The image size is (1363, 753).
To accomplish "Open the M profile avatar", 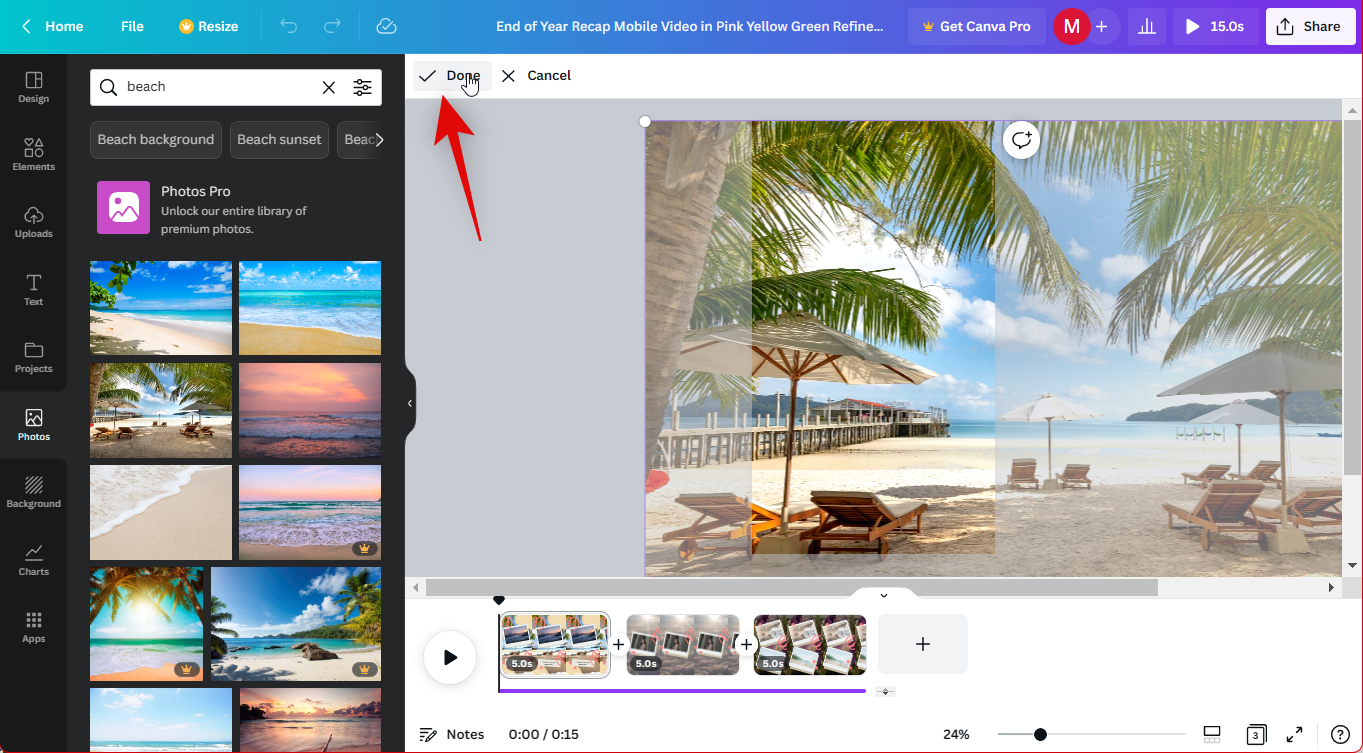I will (x=1071, y=27).
